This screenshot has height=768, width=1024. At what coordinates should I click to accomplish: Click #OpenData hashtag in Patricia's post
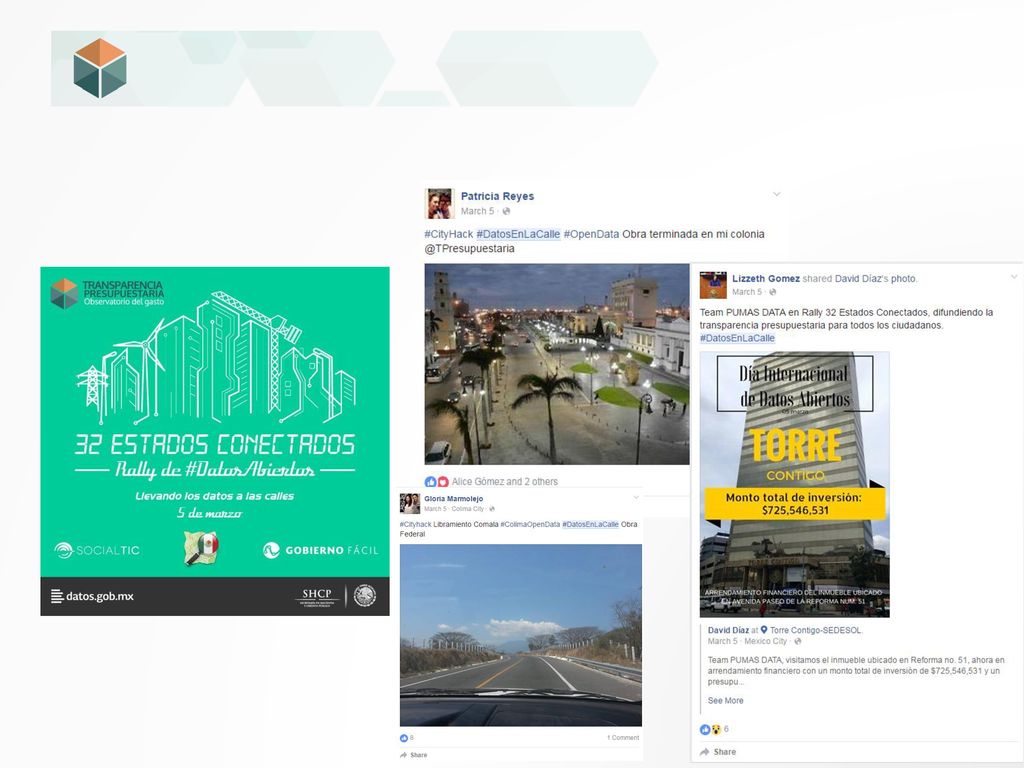coord(591,234)
